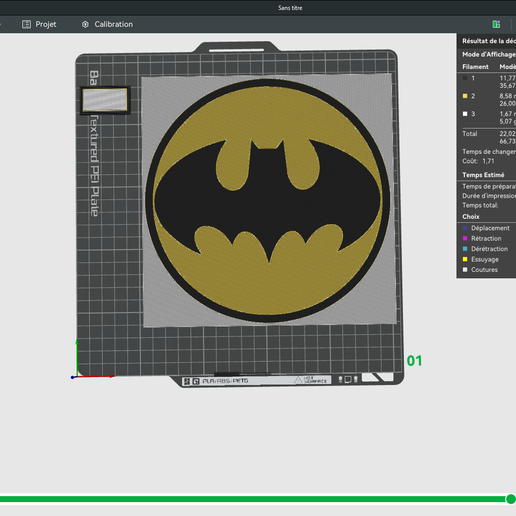Click the Filament column header
The image size is (516, 516).
tap(475, 67)
